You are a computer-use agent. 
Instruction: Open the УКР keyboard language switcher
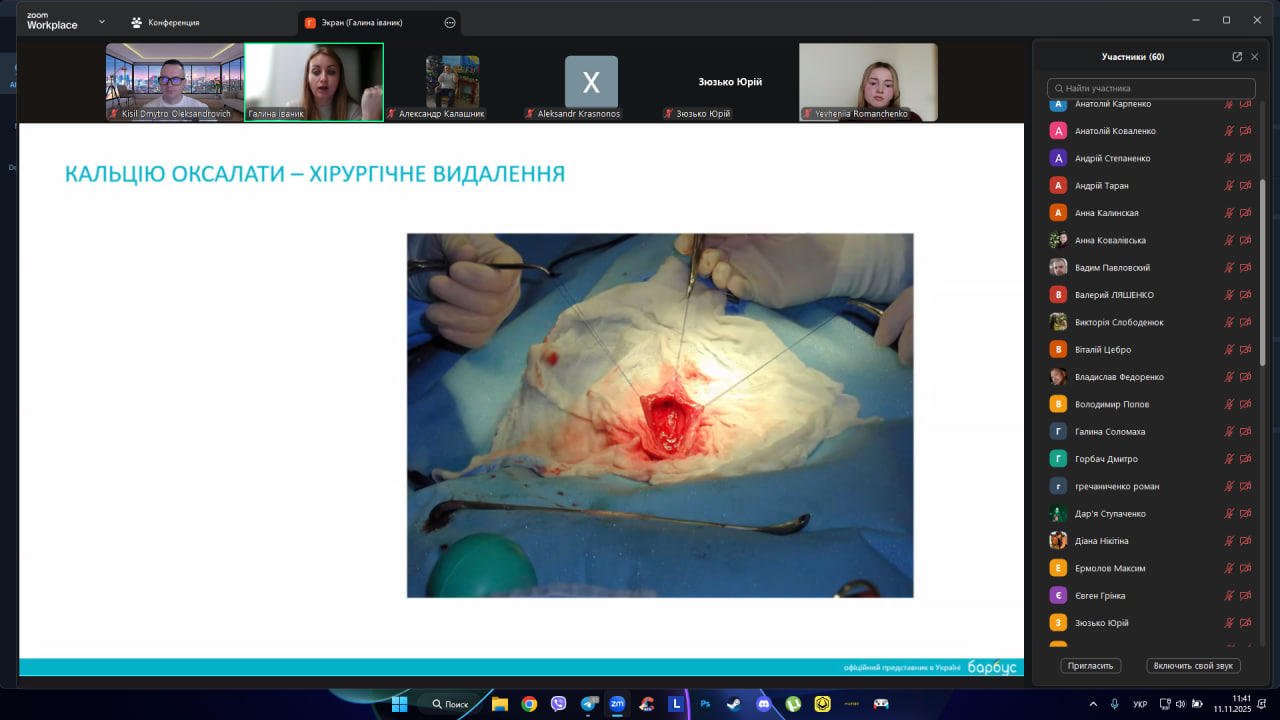click(1140, 704)
